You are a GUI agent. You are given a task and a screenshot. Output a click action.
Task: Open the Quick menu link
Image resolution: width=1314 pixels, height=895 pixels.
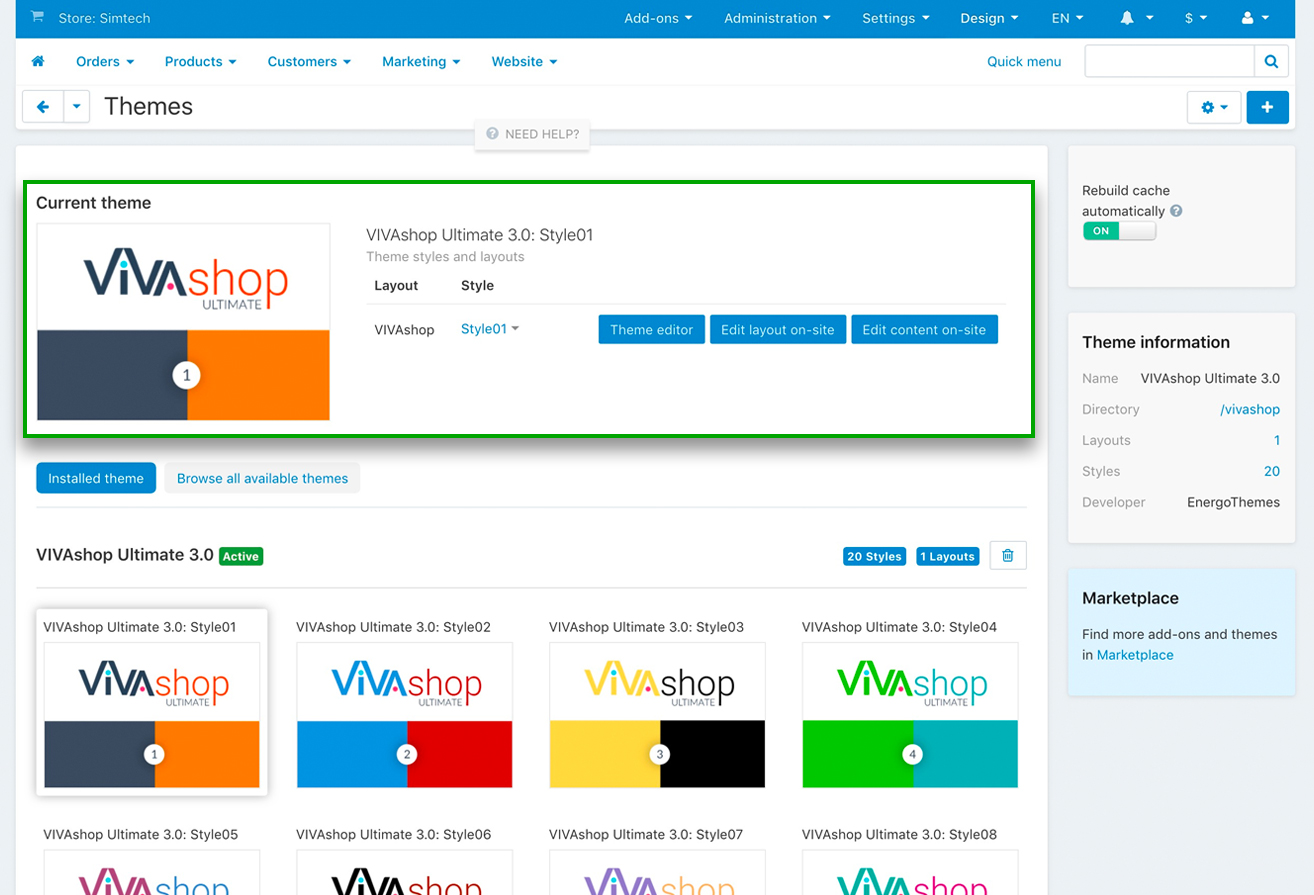1024,61
